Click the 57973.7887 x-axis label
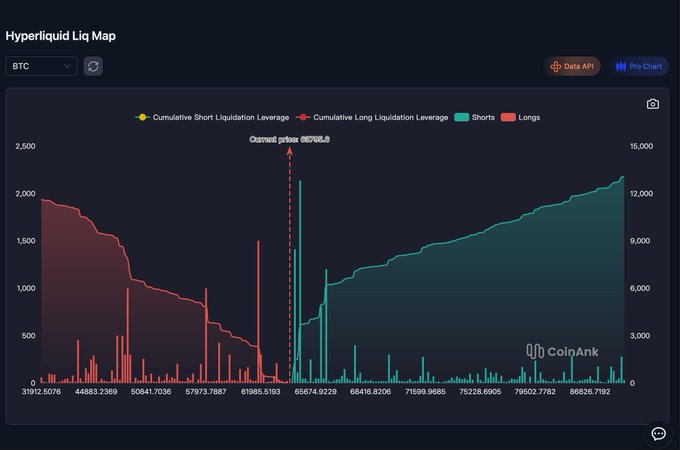680x450 pixels. click(x=206, y=391)
